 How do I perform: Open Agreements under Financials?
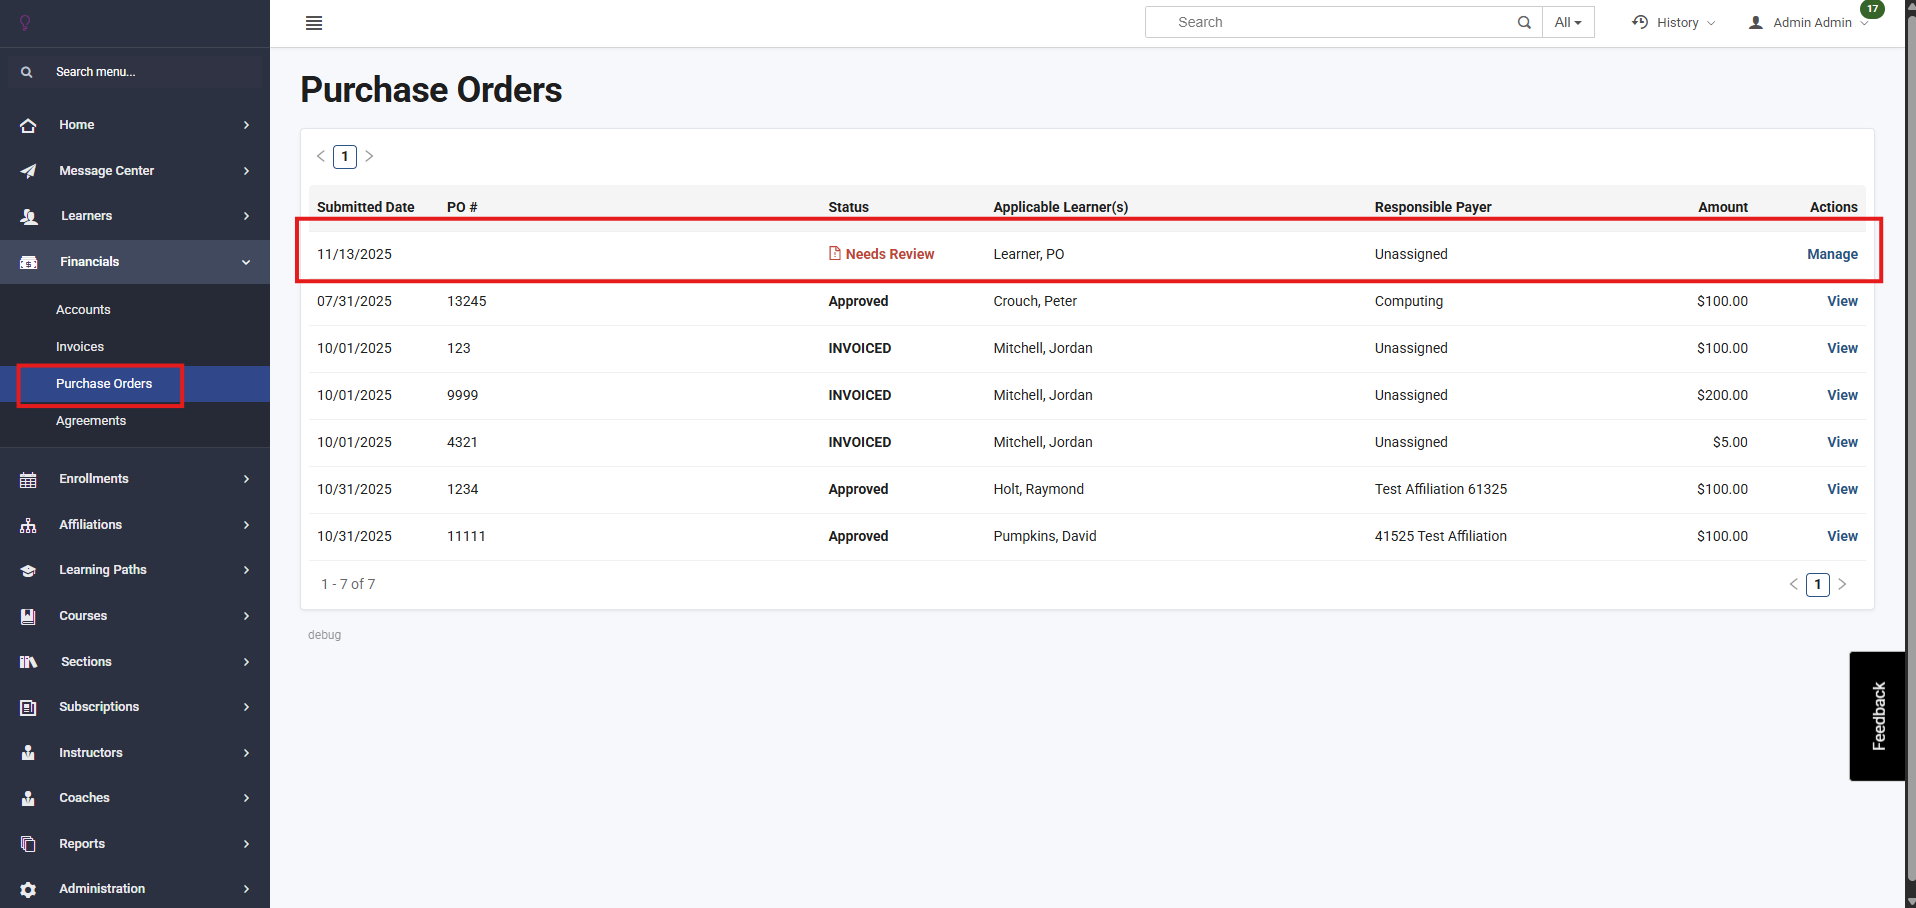[91, 421]
